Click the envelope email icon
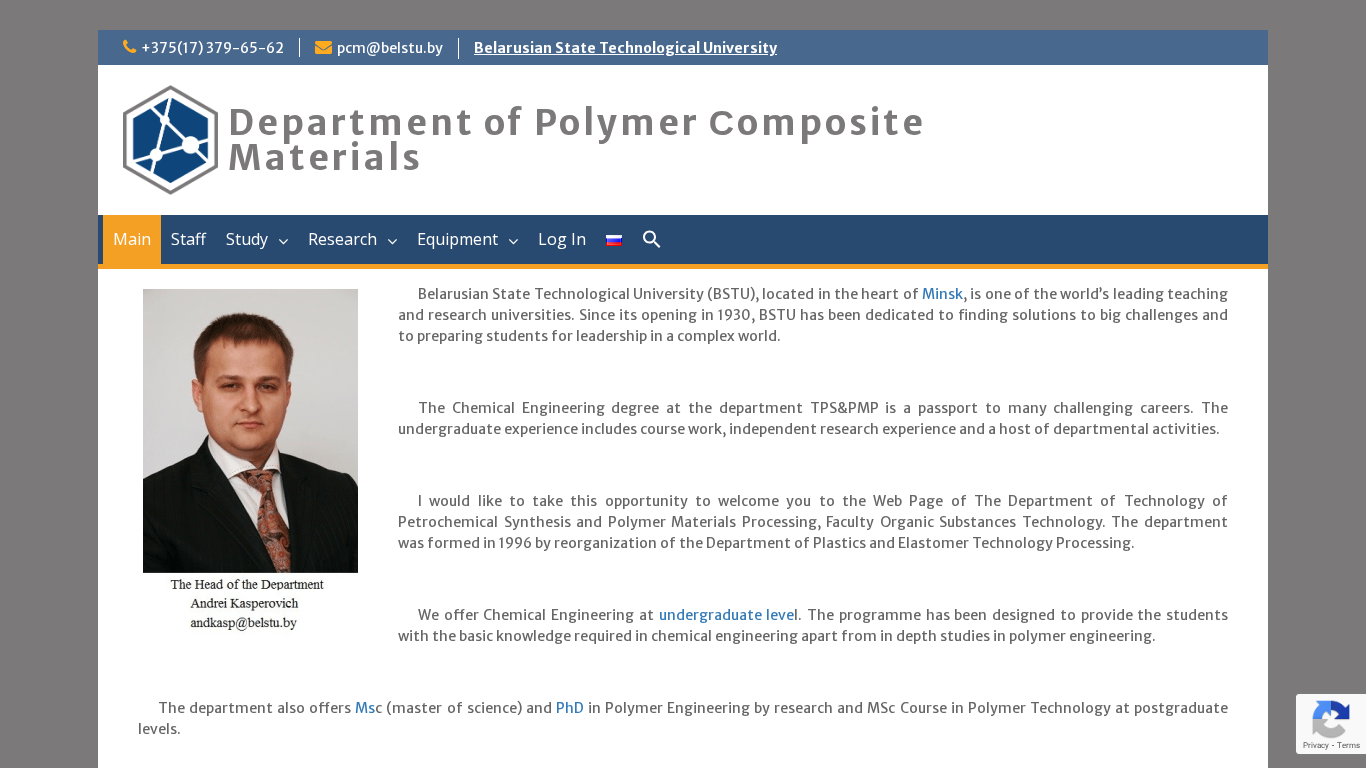Image resolution: width=1366 pixels, height=768 pixels. click(x=323, y=47)
